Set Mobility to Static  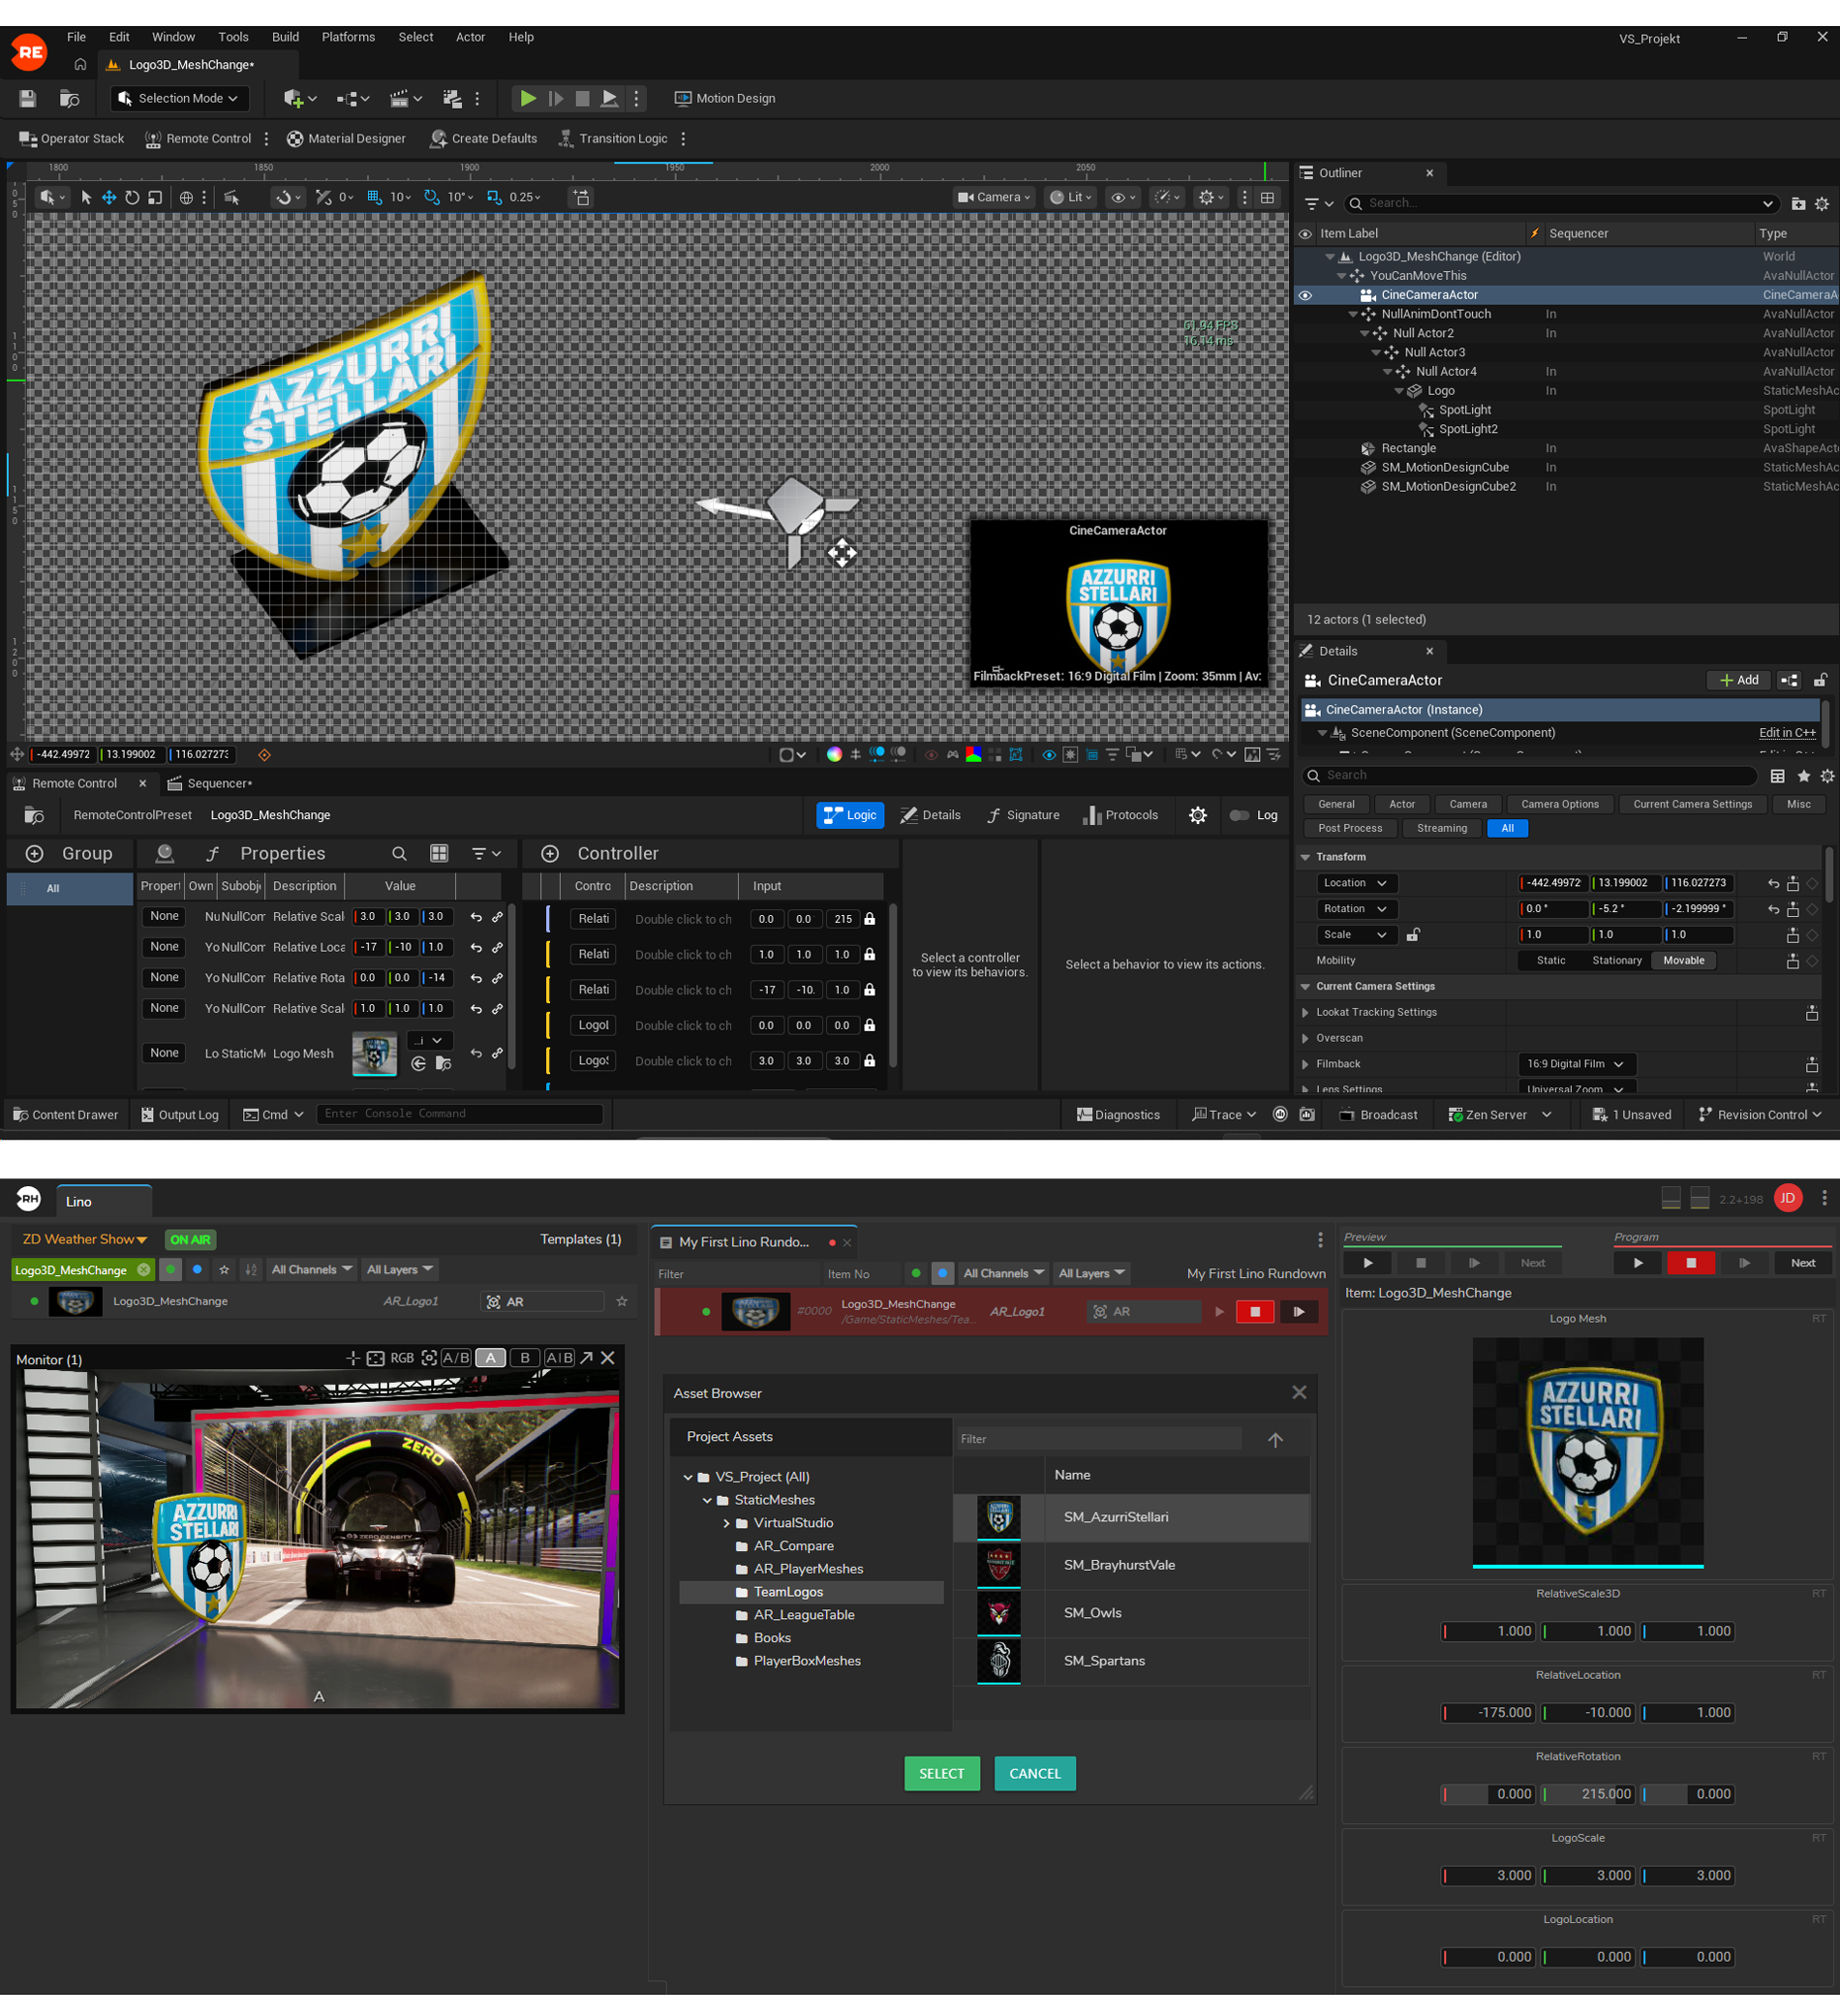pos(1551,961)
